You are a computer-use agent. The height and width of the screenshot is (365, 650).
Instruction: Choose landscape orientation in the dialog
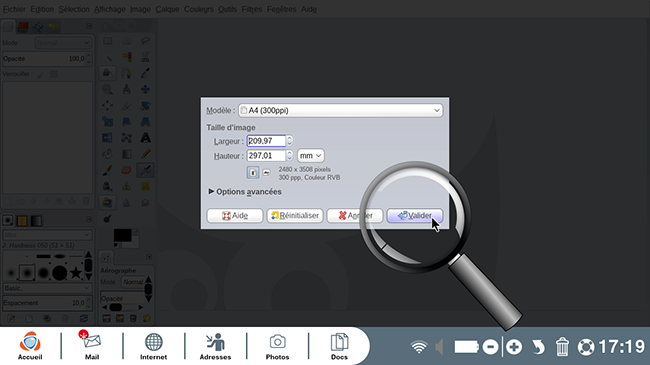pos(266,173)
